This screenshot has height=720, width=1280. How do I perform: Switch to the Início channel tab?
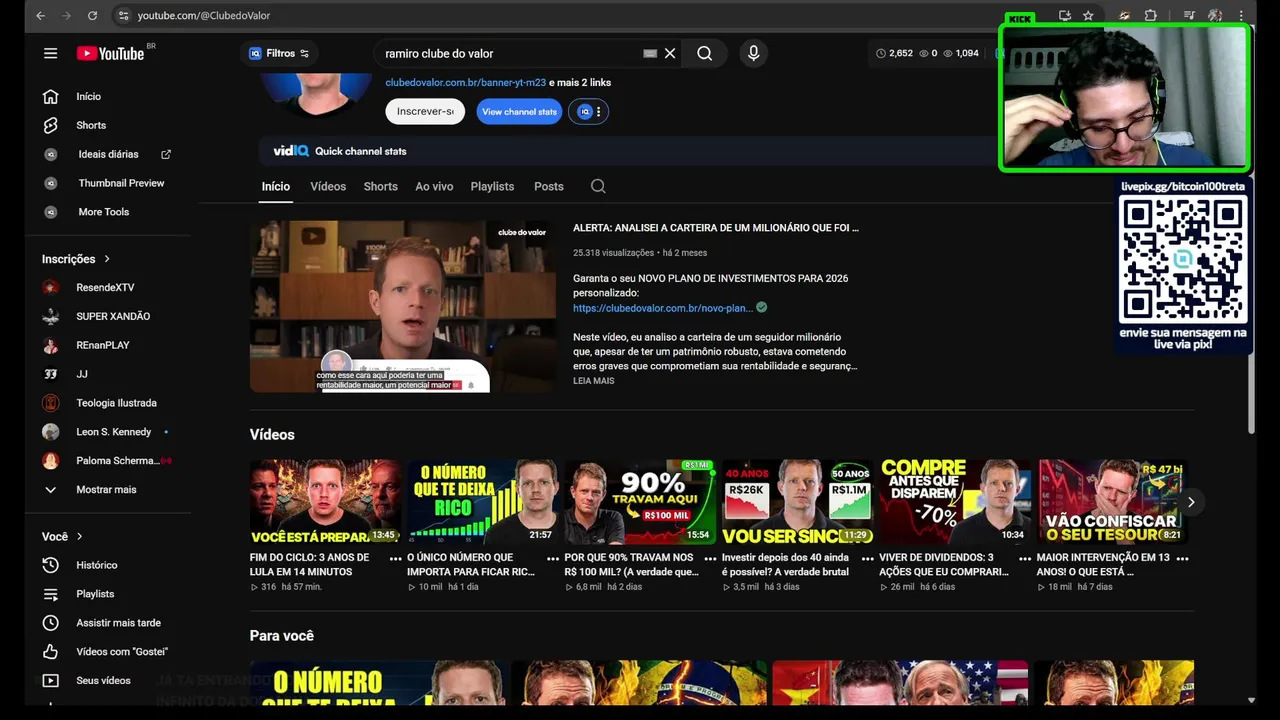coord(276,186)
